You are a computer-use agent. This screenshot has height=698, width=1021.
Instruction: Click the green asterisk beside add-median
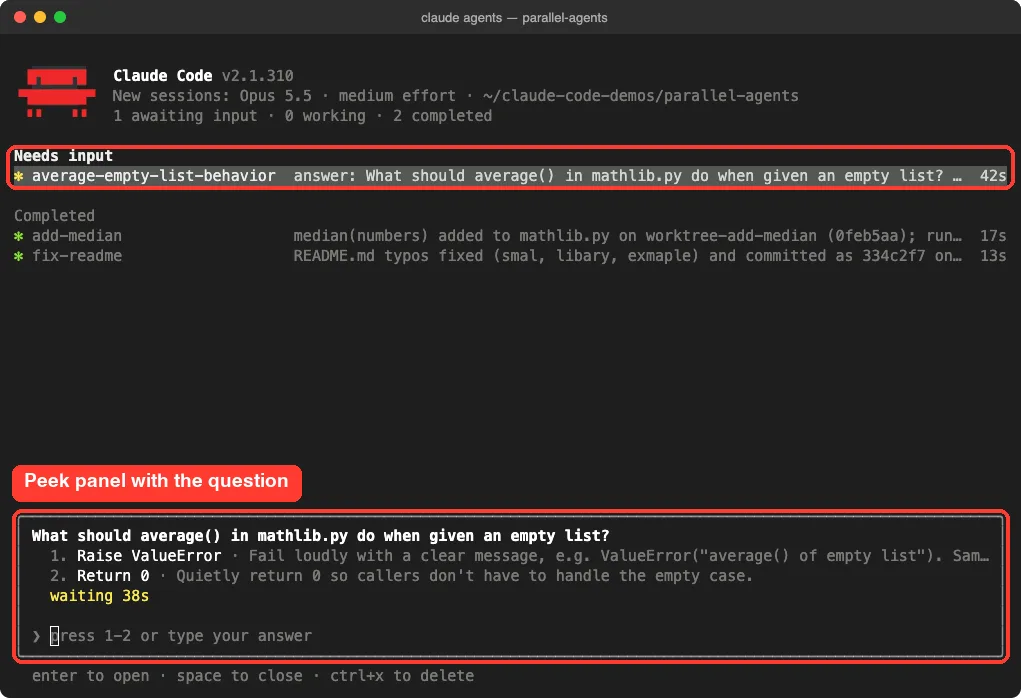(x=19, y=236)
